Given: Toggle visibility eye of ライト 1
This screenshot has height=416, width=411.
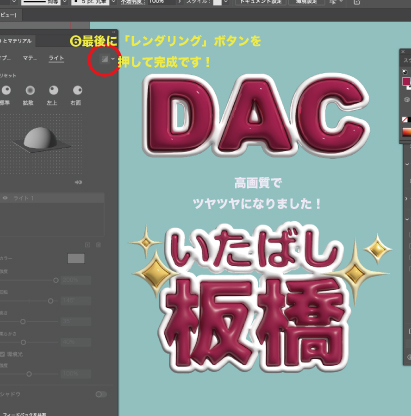Looking at the screenshot, I should coord(5,198).
